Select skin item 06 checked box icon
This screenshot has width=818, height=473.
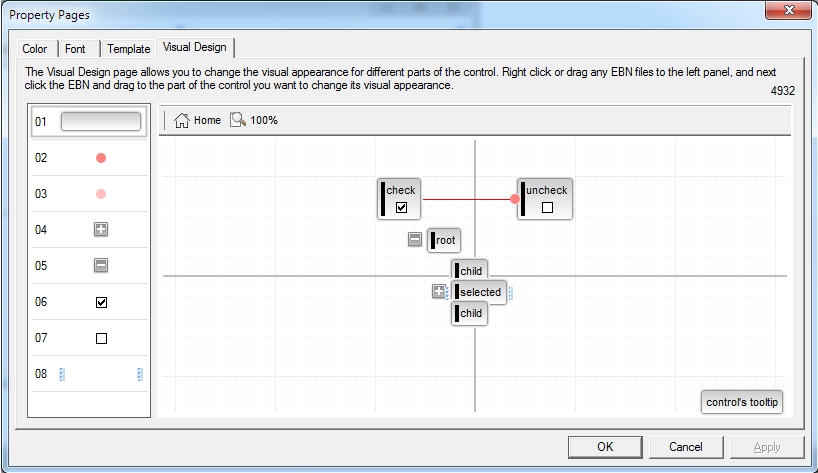(x=101, y=302)
